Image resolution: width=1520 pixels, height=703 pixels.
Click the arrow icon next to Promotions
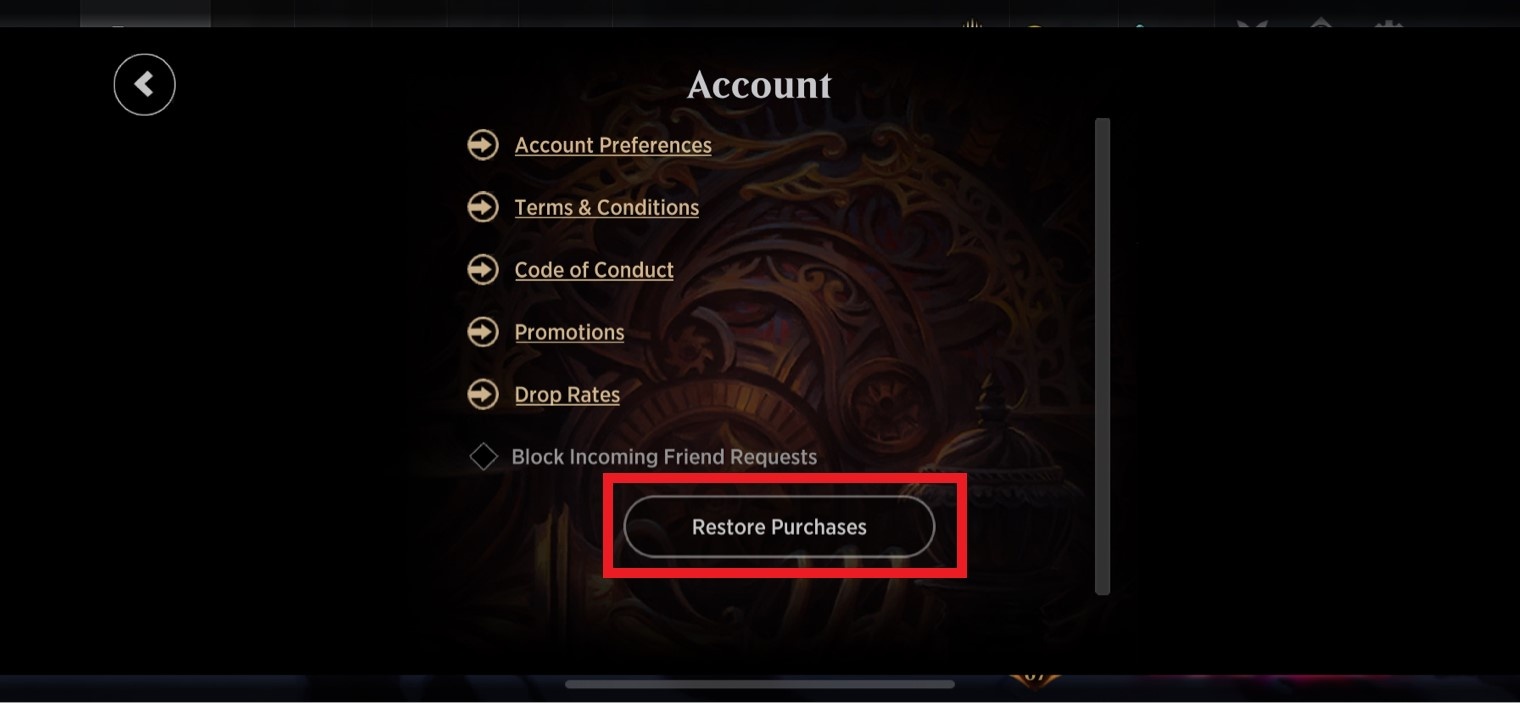point(482,332)
